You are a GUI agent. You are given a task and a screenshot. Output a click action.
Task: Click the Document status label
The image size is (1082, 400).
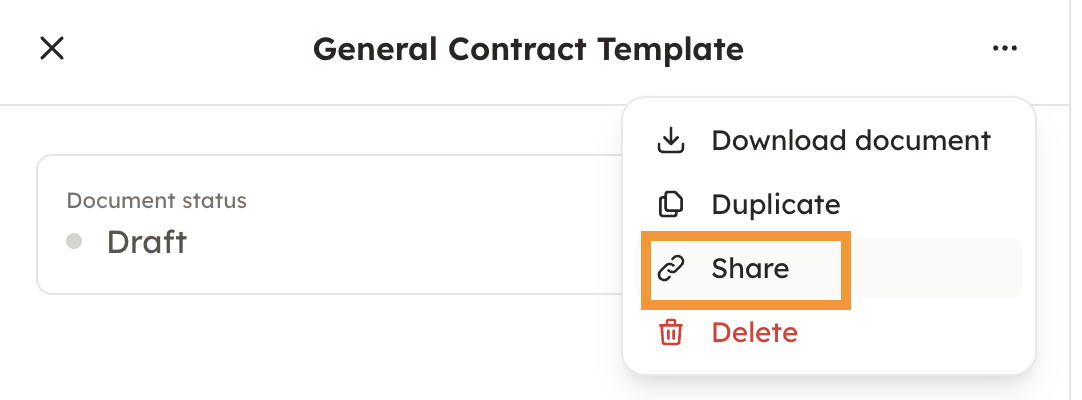(x=156, y=200)
